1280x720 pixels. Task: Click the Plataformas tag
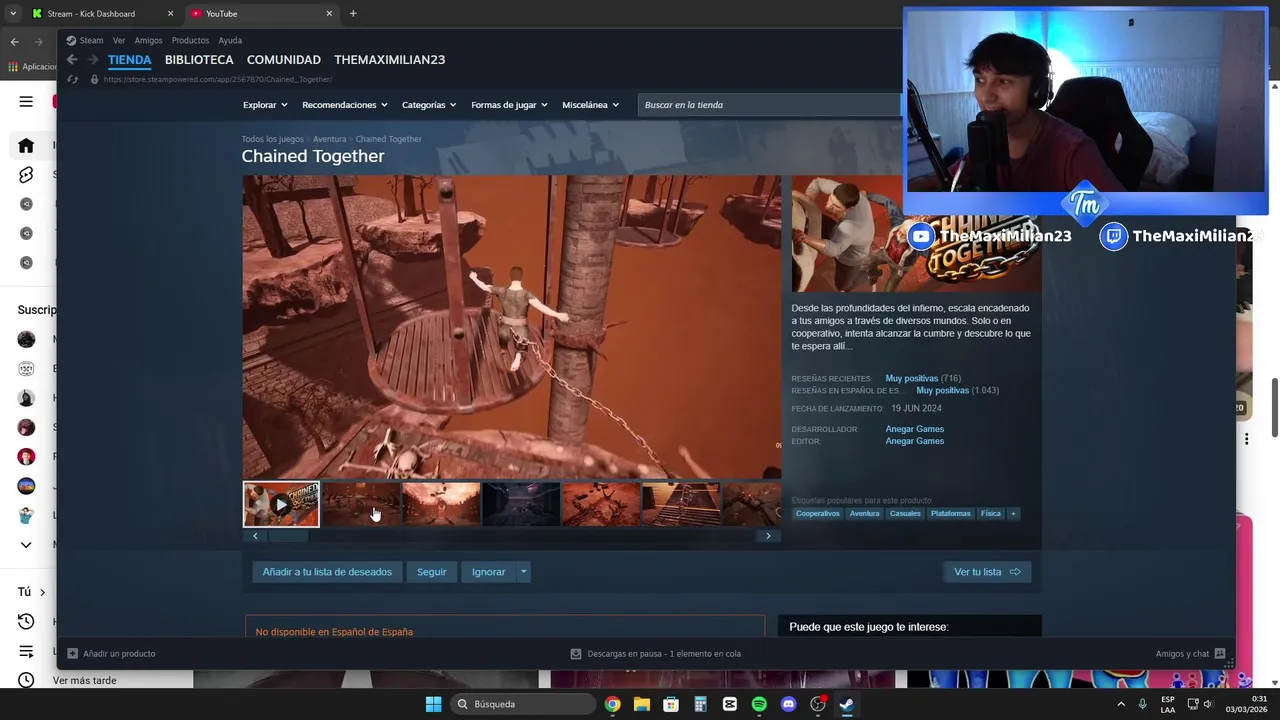coord(950,513)
